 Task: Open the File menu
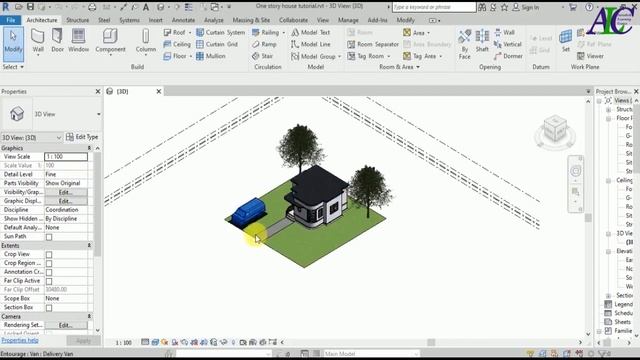click(x=11, y=20)
